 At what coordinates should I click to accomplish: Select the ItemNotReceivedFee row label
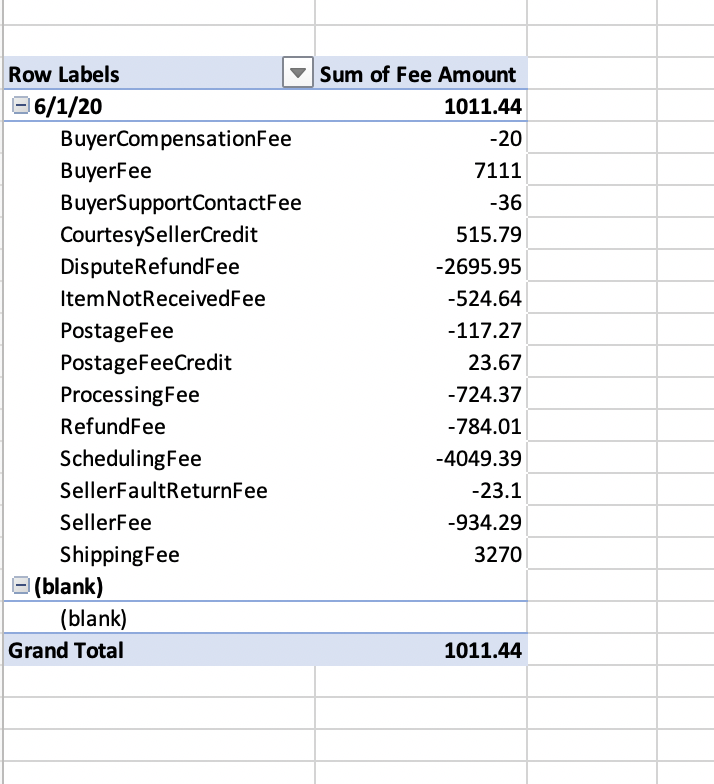(x=162, y=299)
